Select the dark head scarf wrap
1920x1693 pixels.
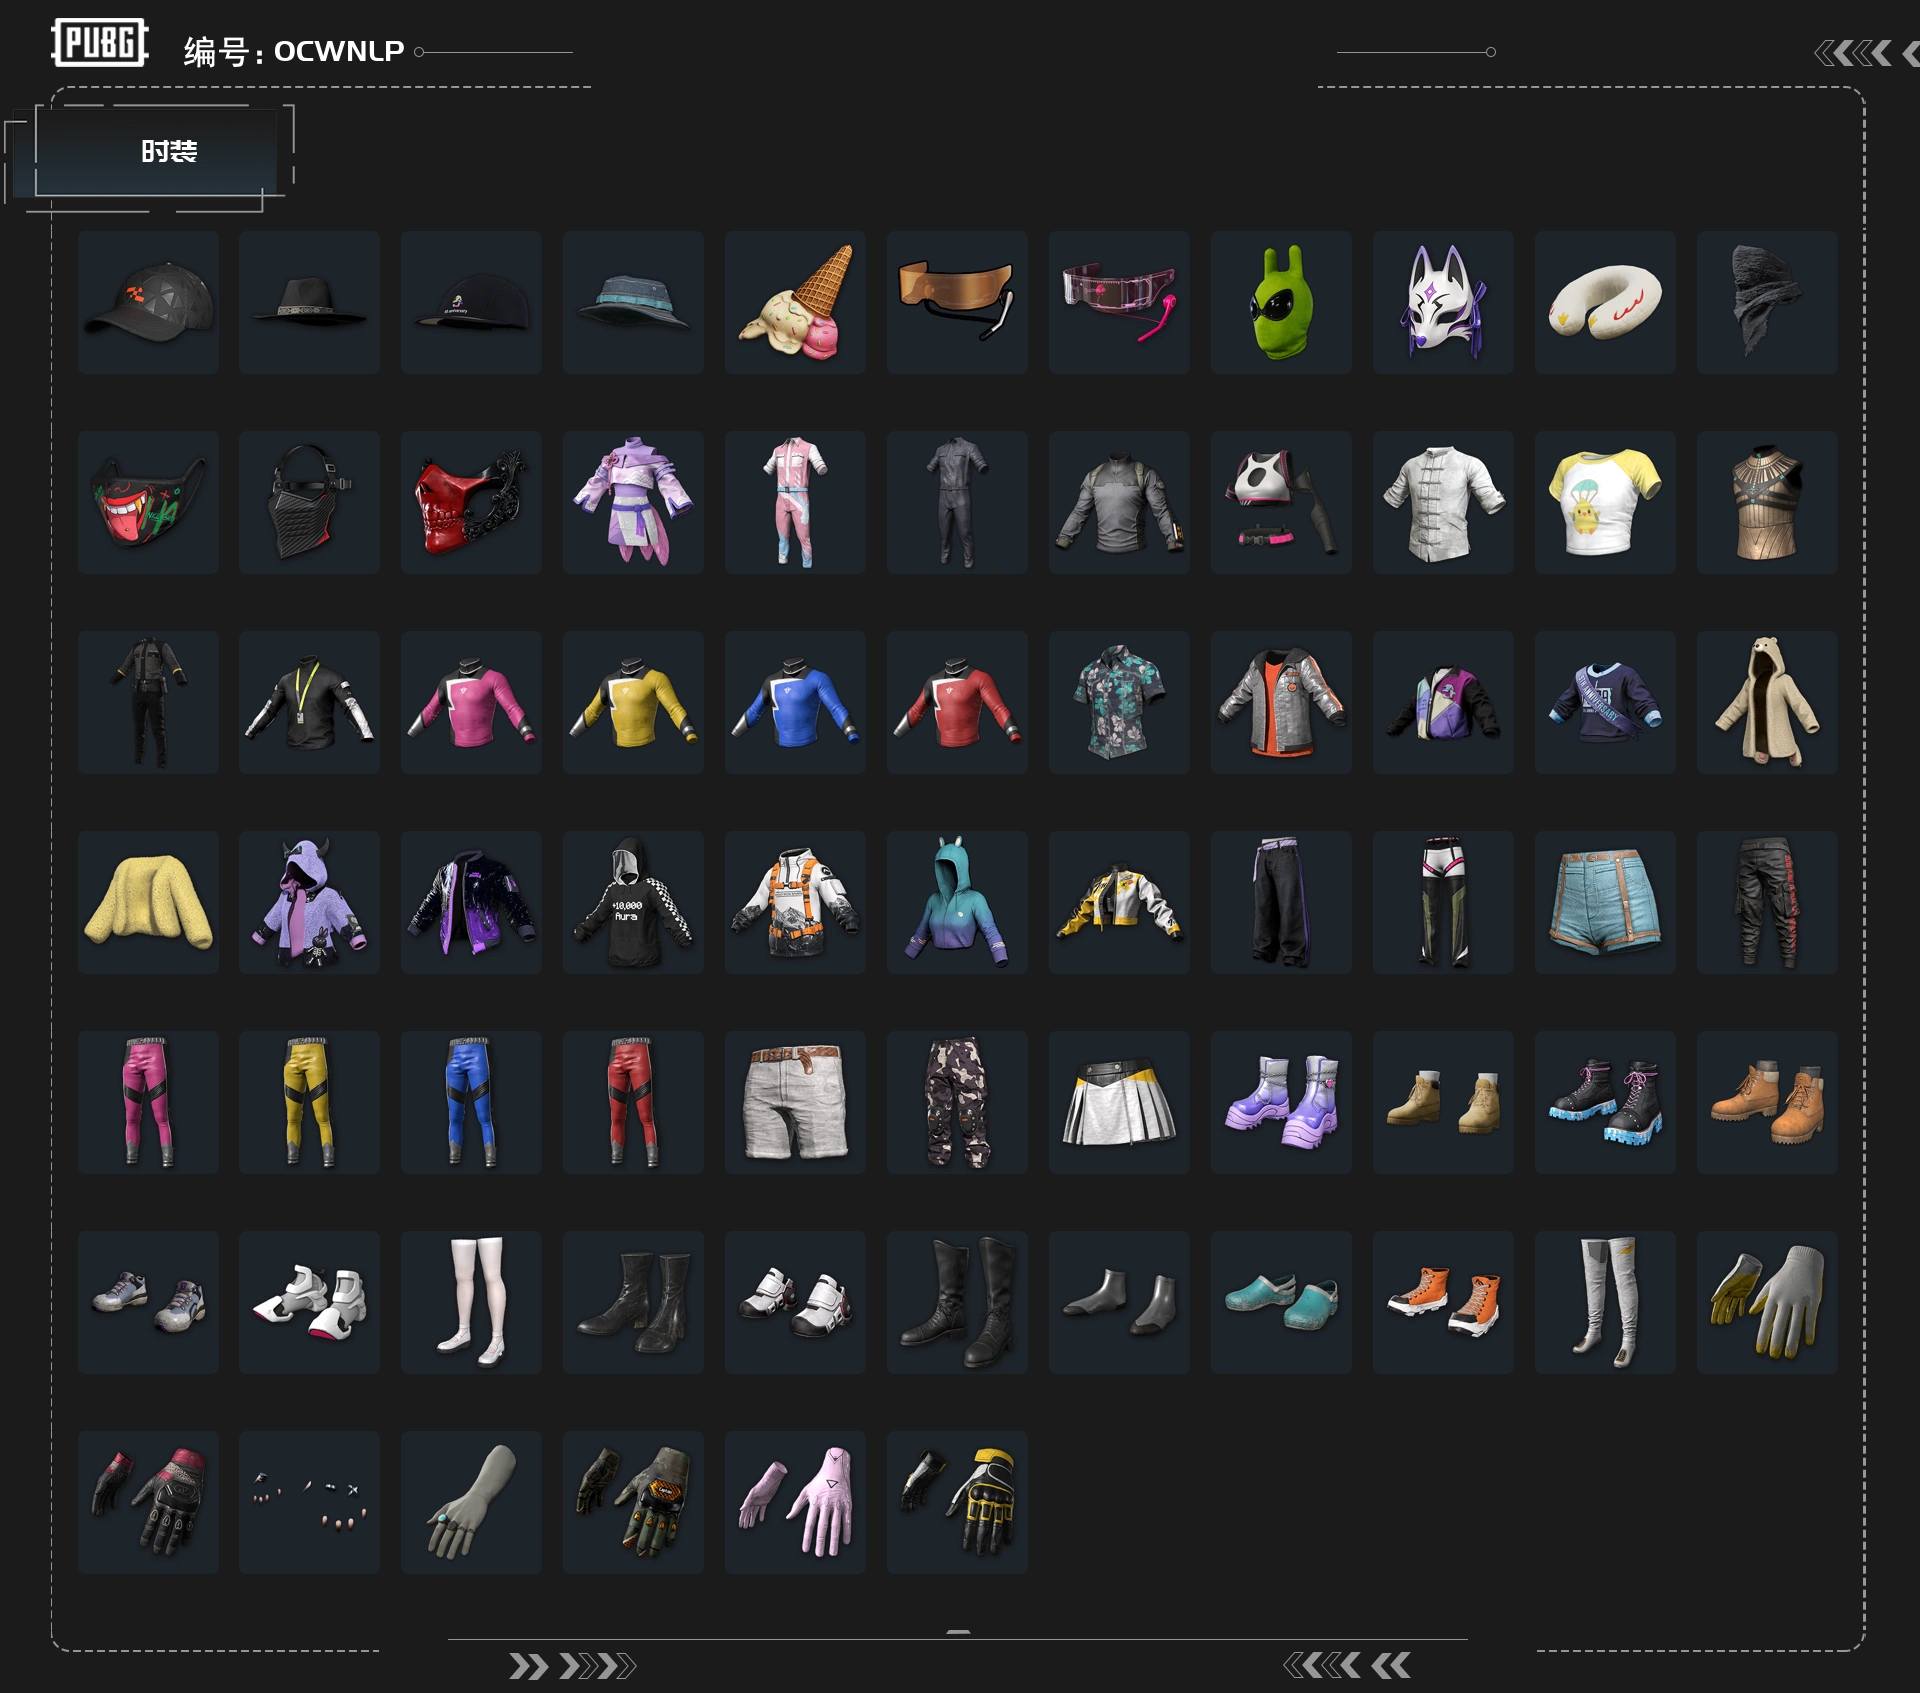click(1767, 302)
